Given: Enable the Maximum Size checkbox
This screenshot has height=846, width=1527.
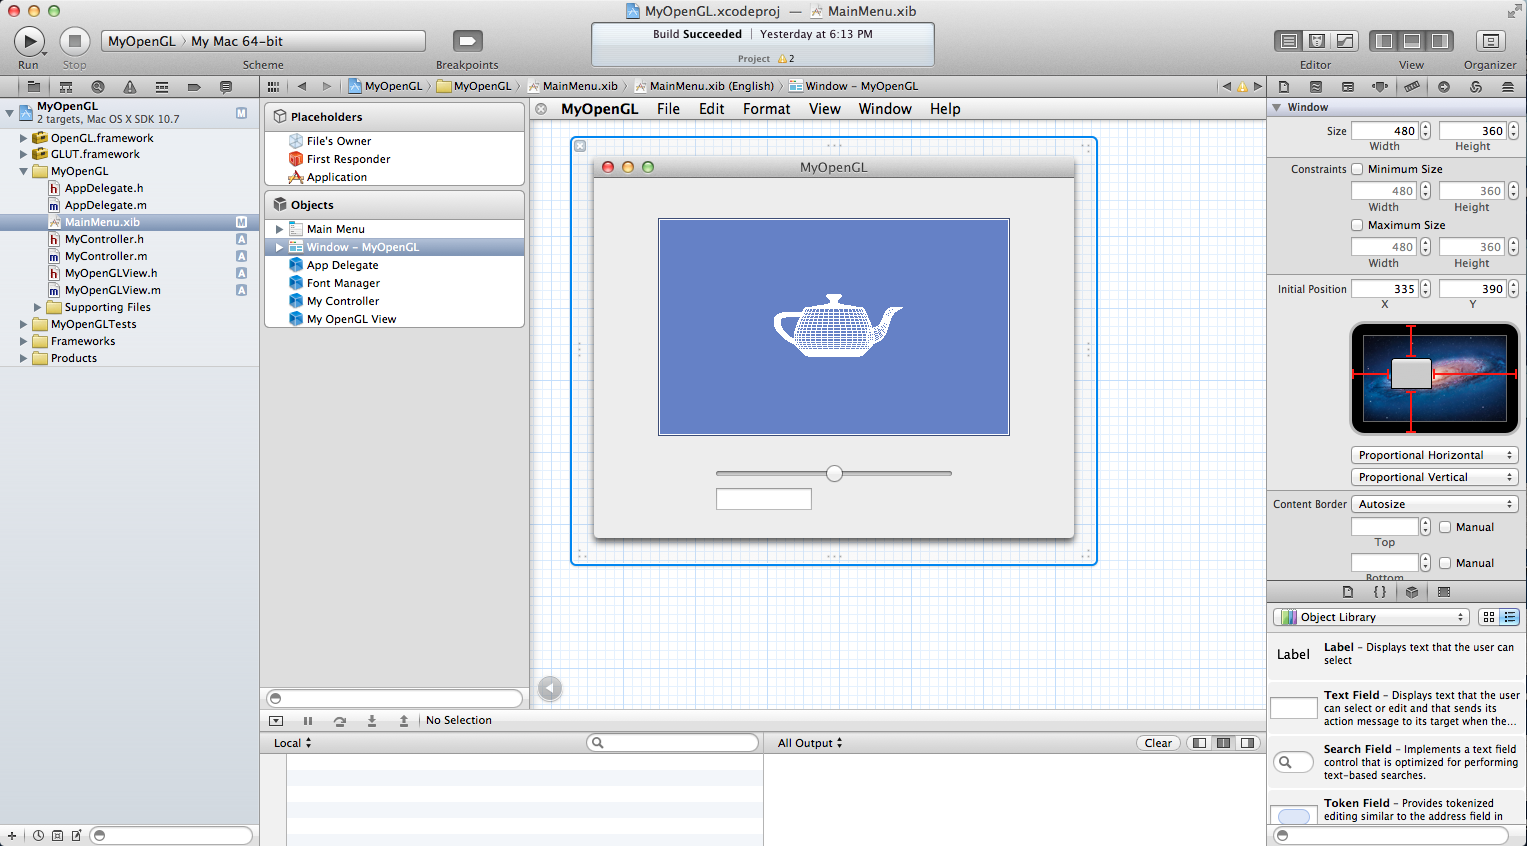Looking at the screenshot, I should (x=1357, y=225).
